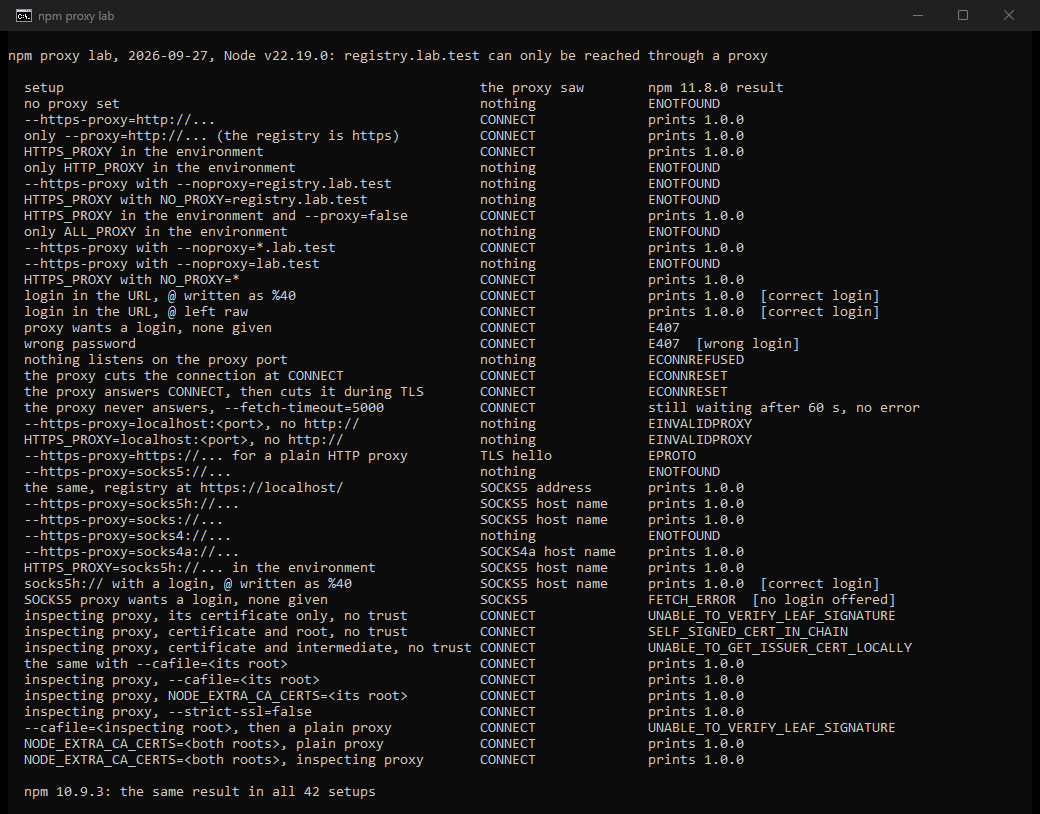This screenshot has height=814, width=1040.
Task: Click '--https-proxy=socks5://...' setup line
Action: coord(127,472)
